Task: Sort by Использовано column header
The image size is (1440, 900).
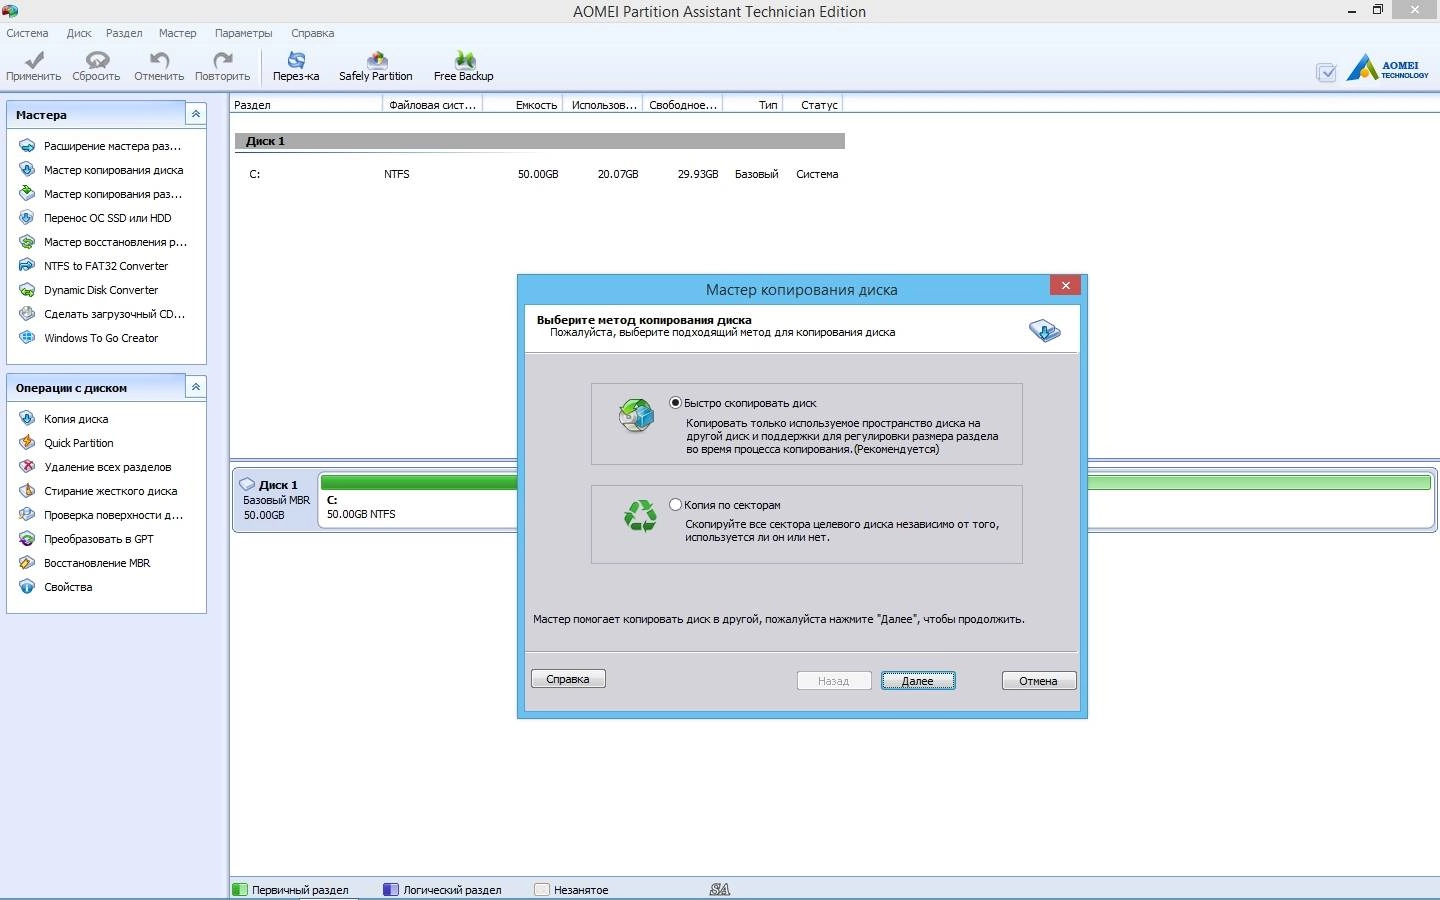Action: [x=604, y=104]
